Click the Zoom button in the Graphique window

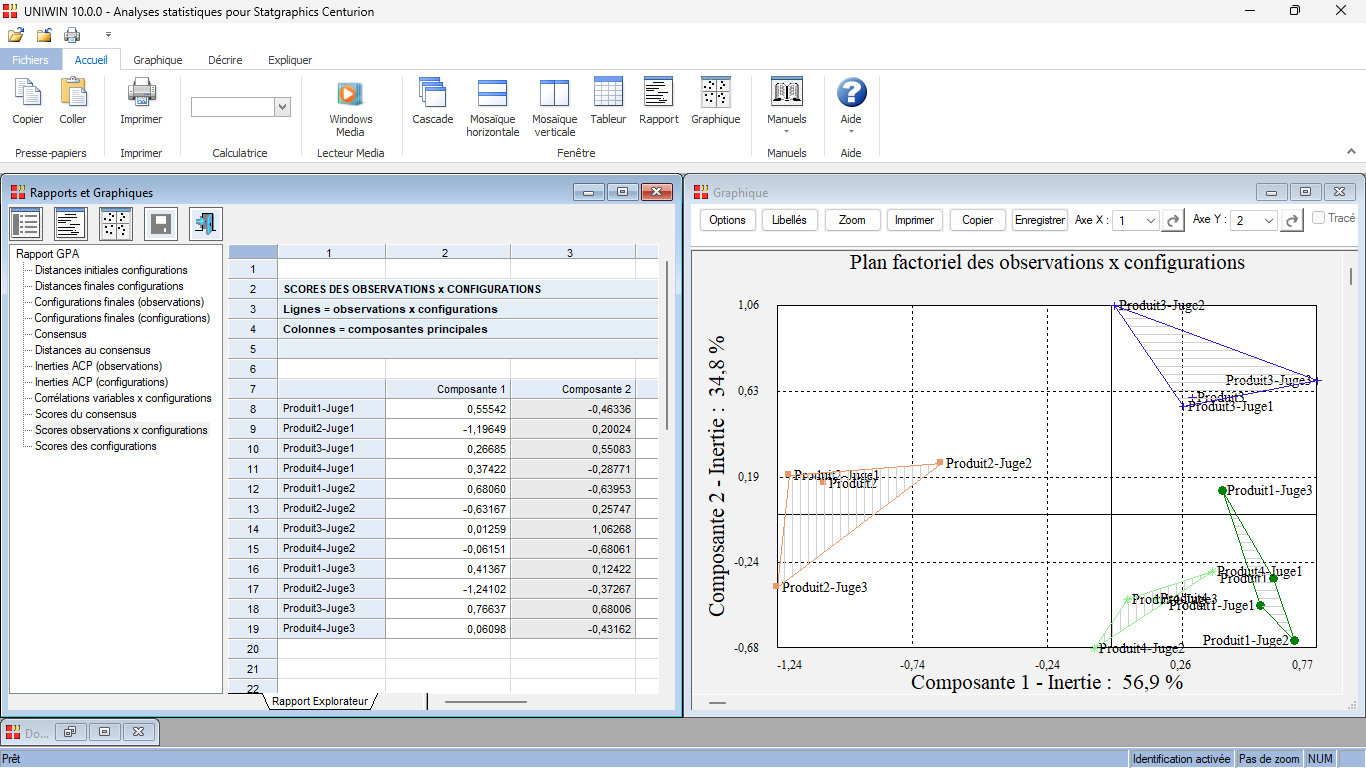pos(852,220)
